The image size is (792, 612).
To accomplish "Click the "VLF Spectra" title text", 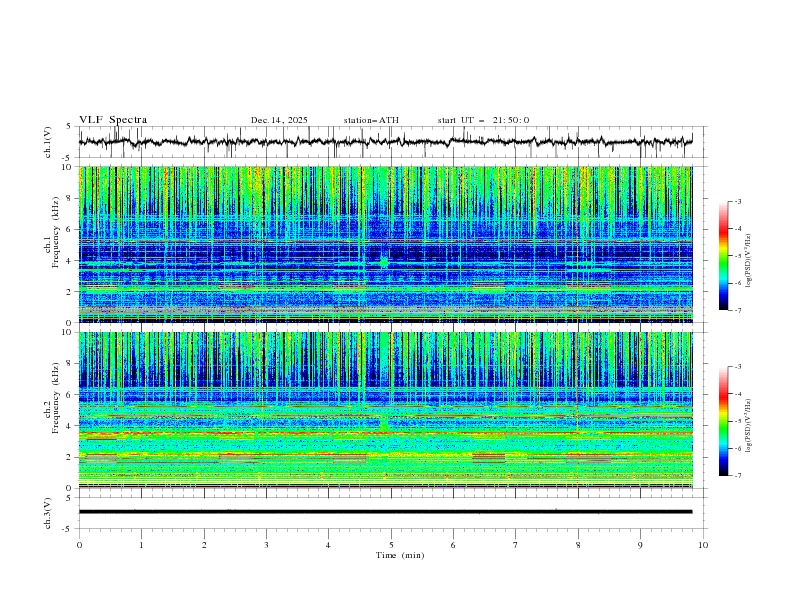I will [x=113, y=120].
